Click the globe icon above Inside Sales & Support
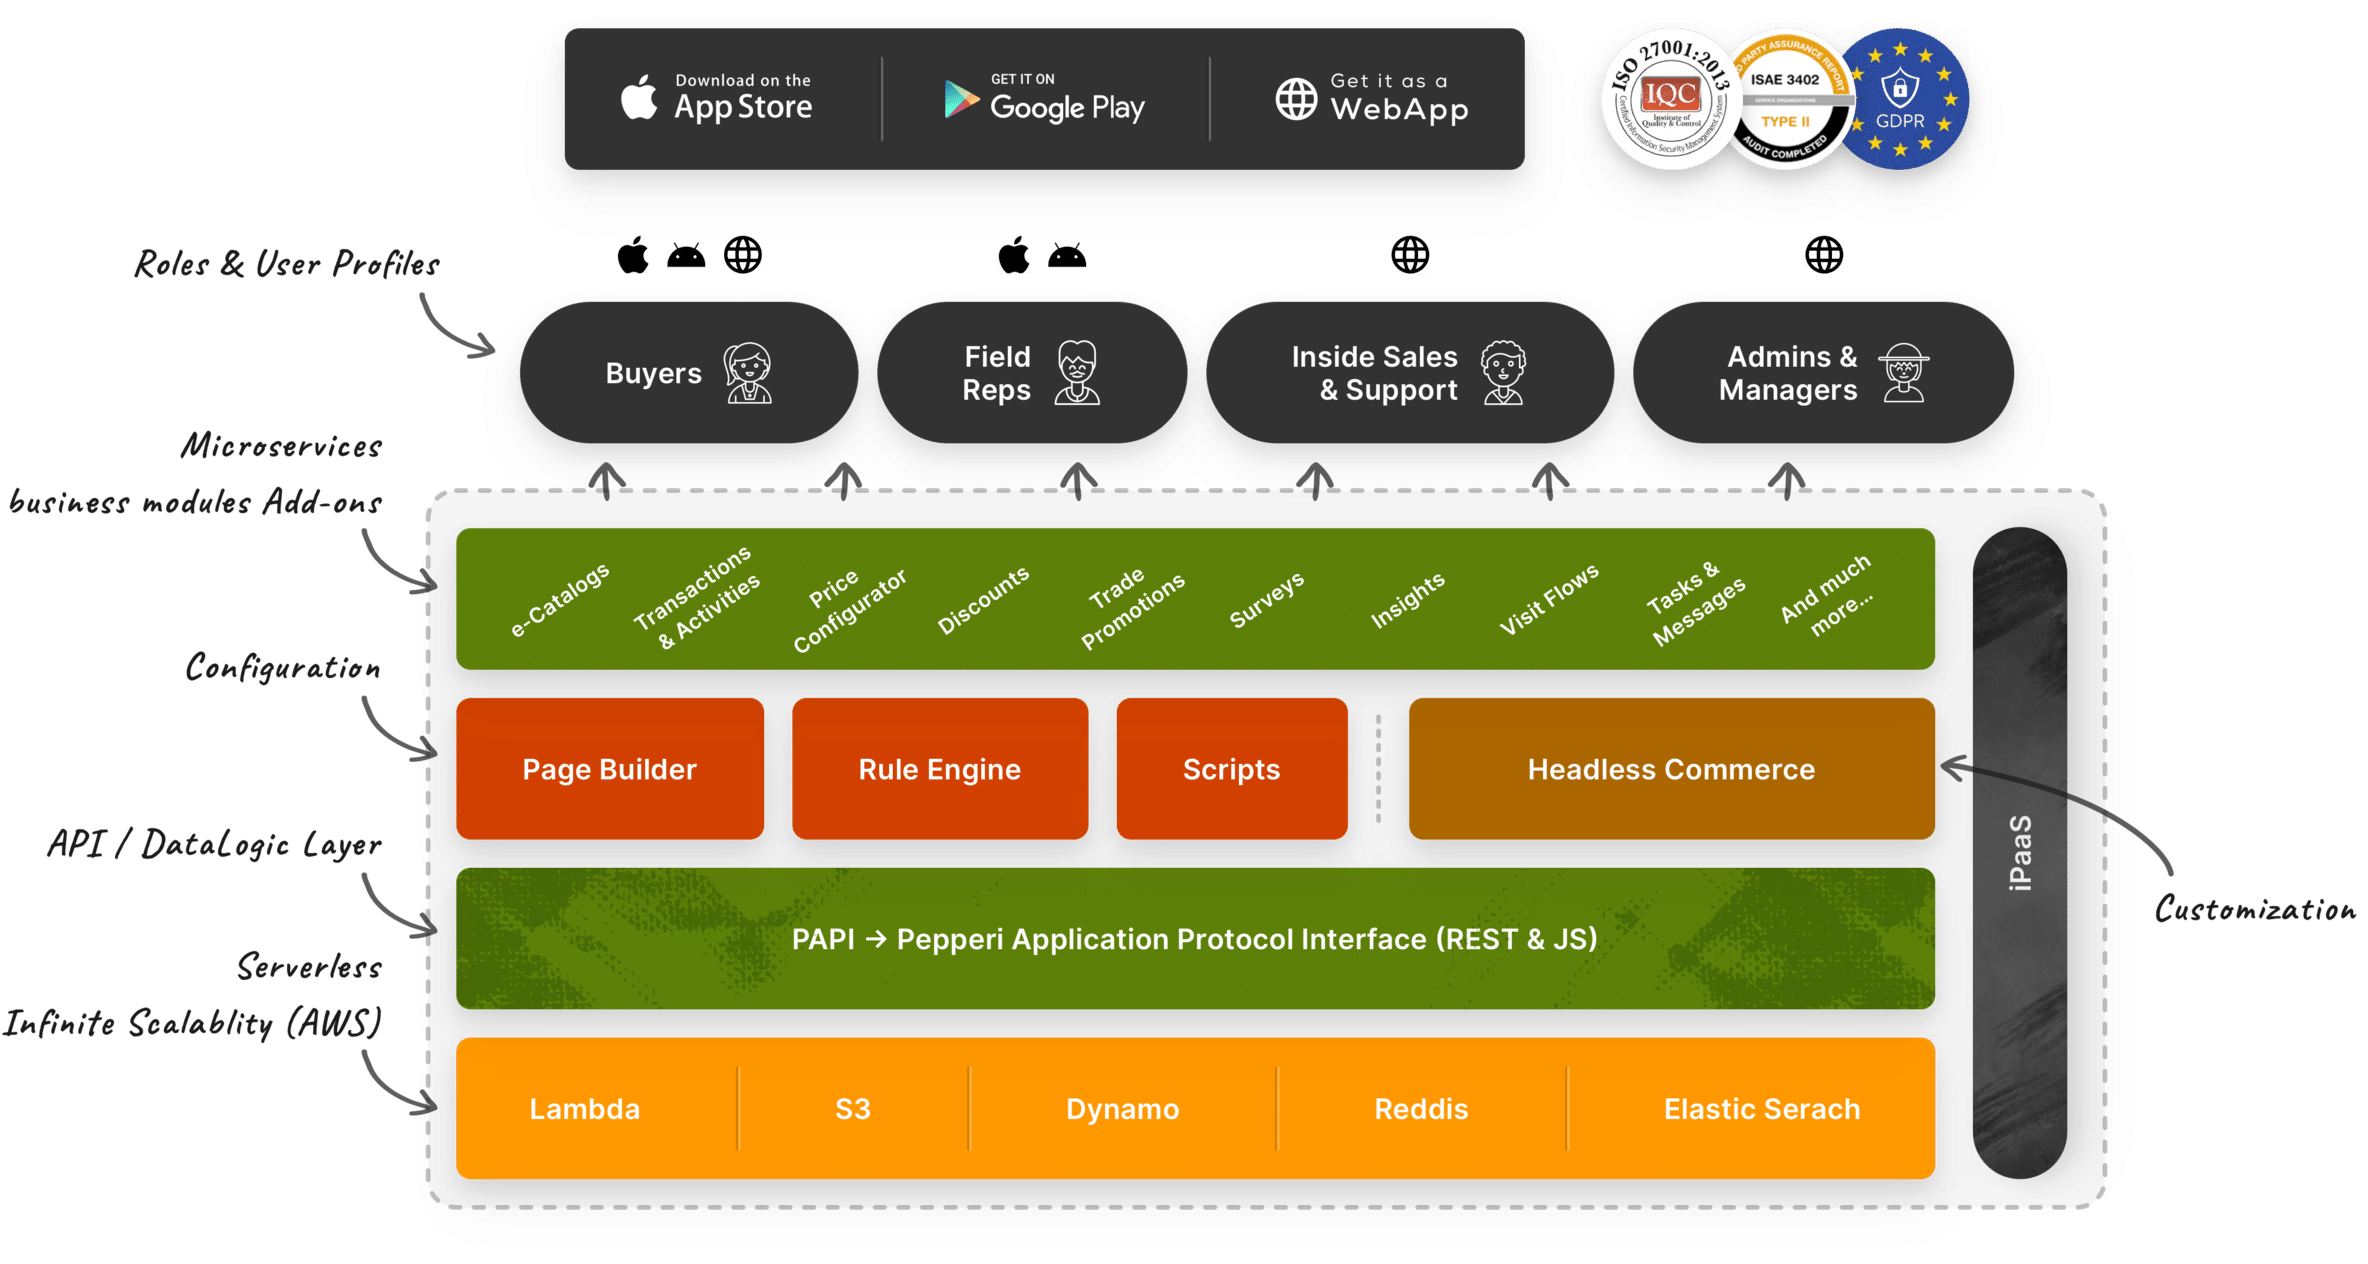This screenshot has height=1264, width=2368. click(1410, 254)
